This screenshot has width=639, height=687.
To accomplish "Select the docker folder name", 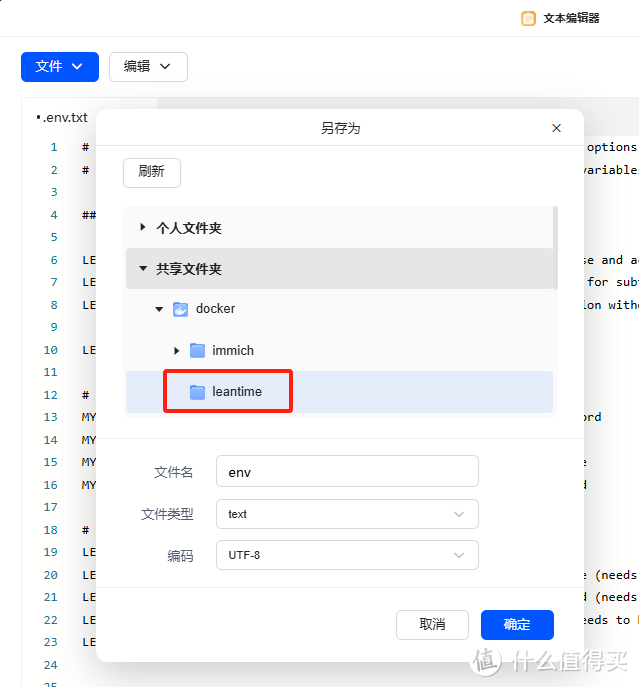I will tap(215, 308).
